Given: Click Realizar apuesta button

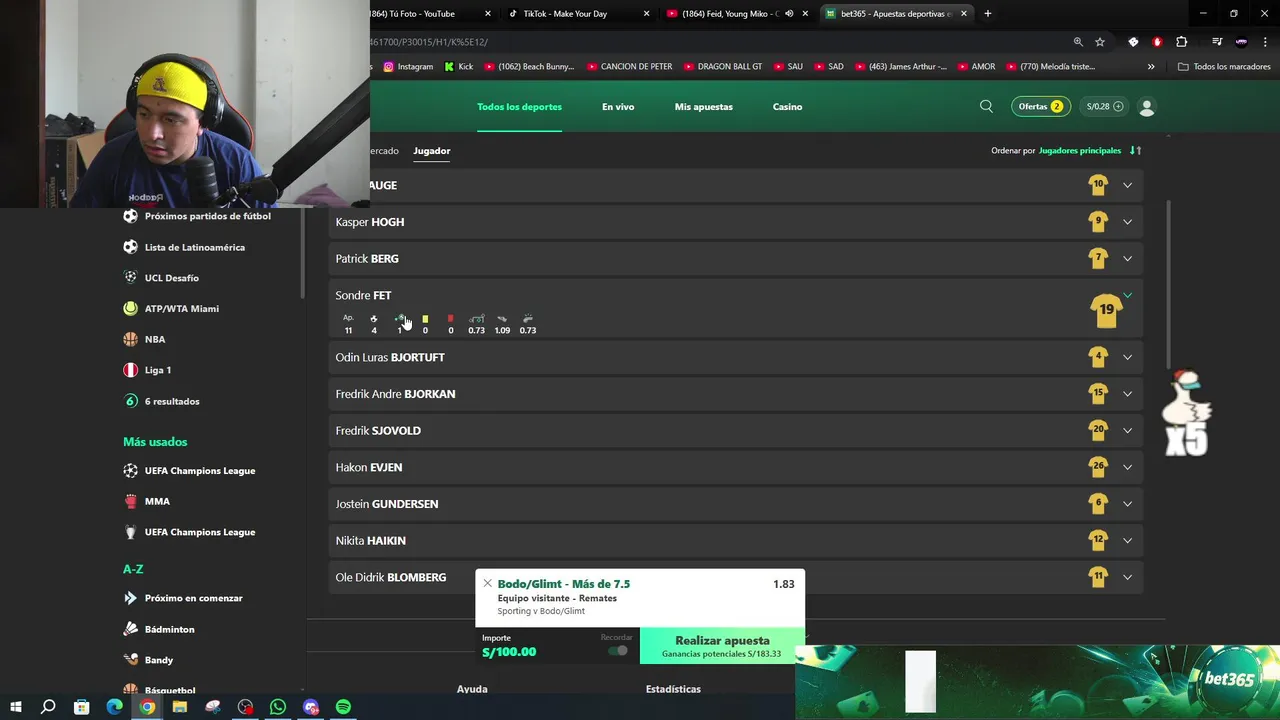Looking at the screenshot, I should (x=722, y=646).
